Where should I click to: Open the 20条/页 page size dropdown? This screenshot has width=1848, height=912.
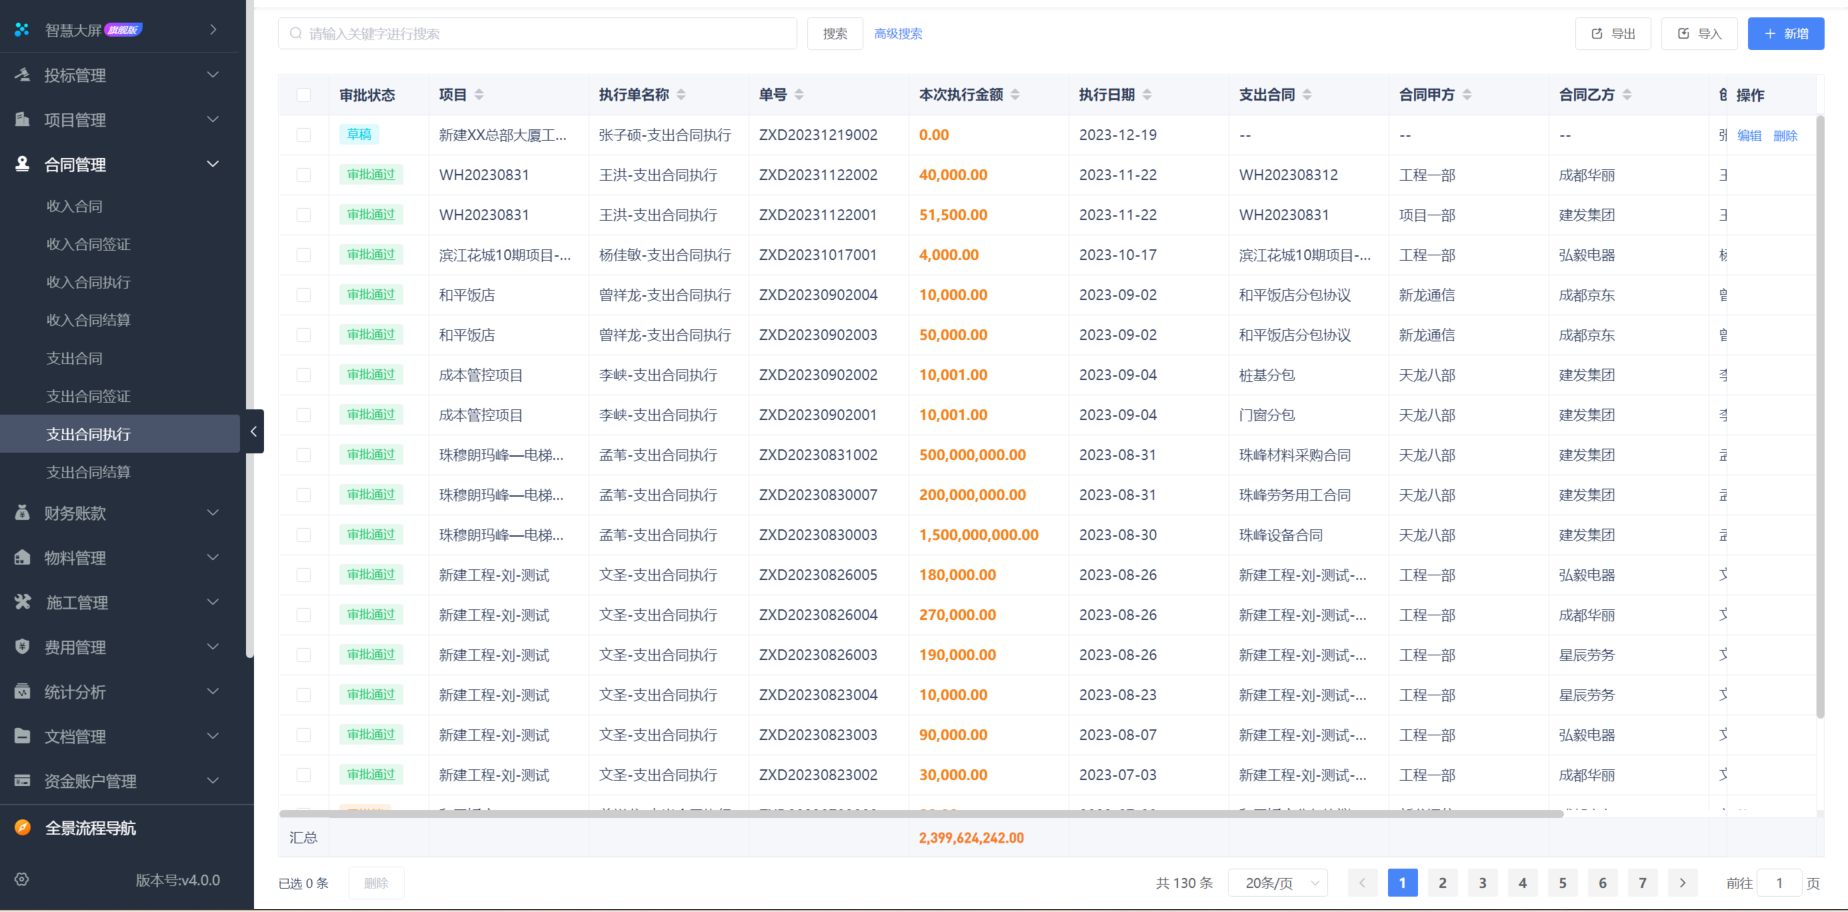pos(1278,883)
